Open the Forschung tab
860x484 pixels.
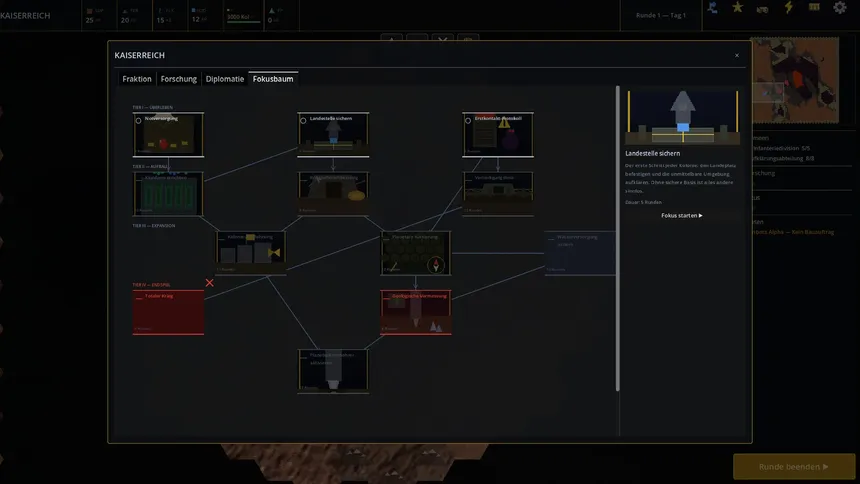(x=179, y=78)
